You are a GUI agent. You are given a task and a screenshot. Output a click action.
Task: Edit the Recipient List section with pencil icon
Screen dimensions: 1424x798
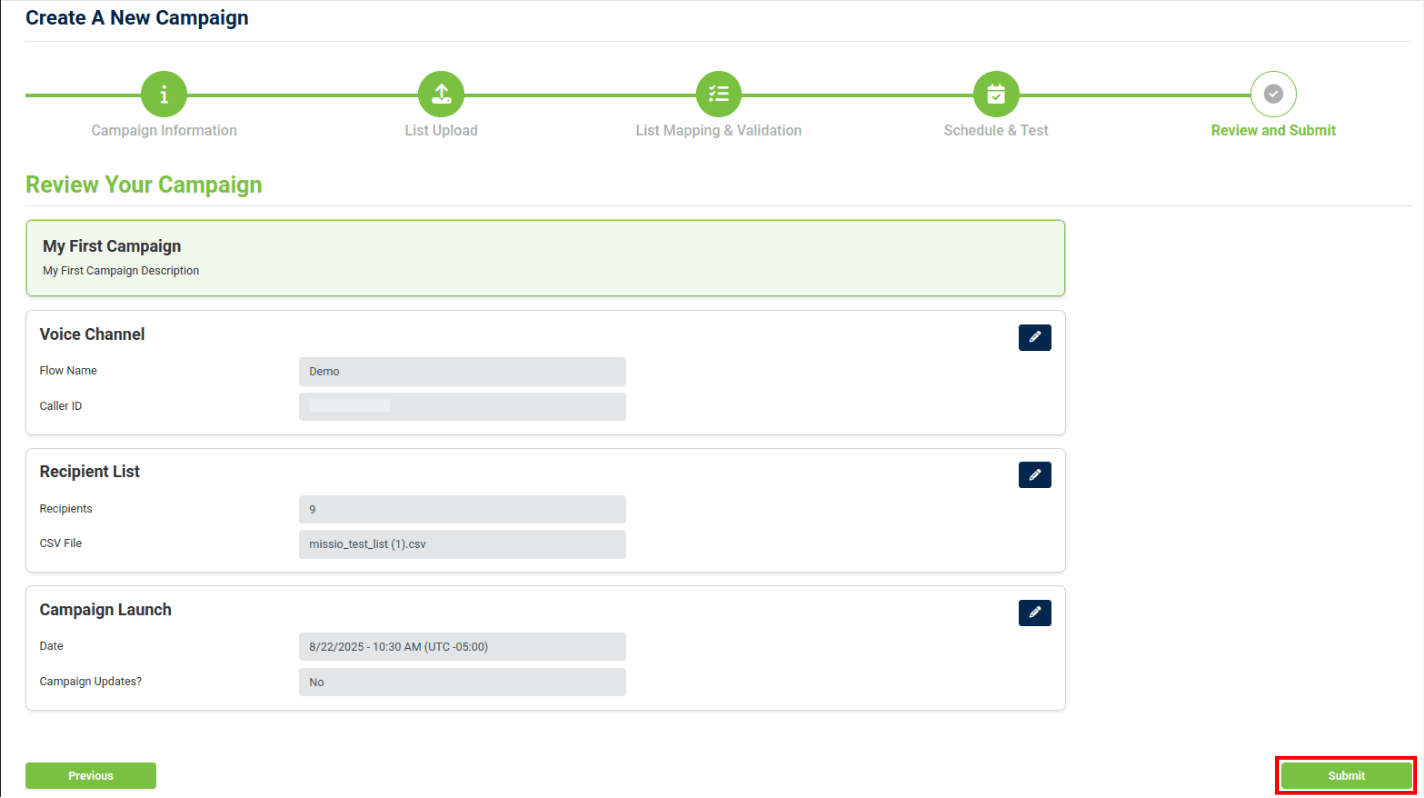(x=1034, y=475)
